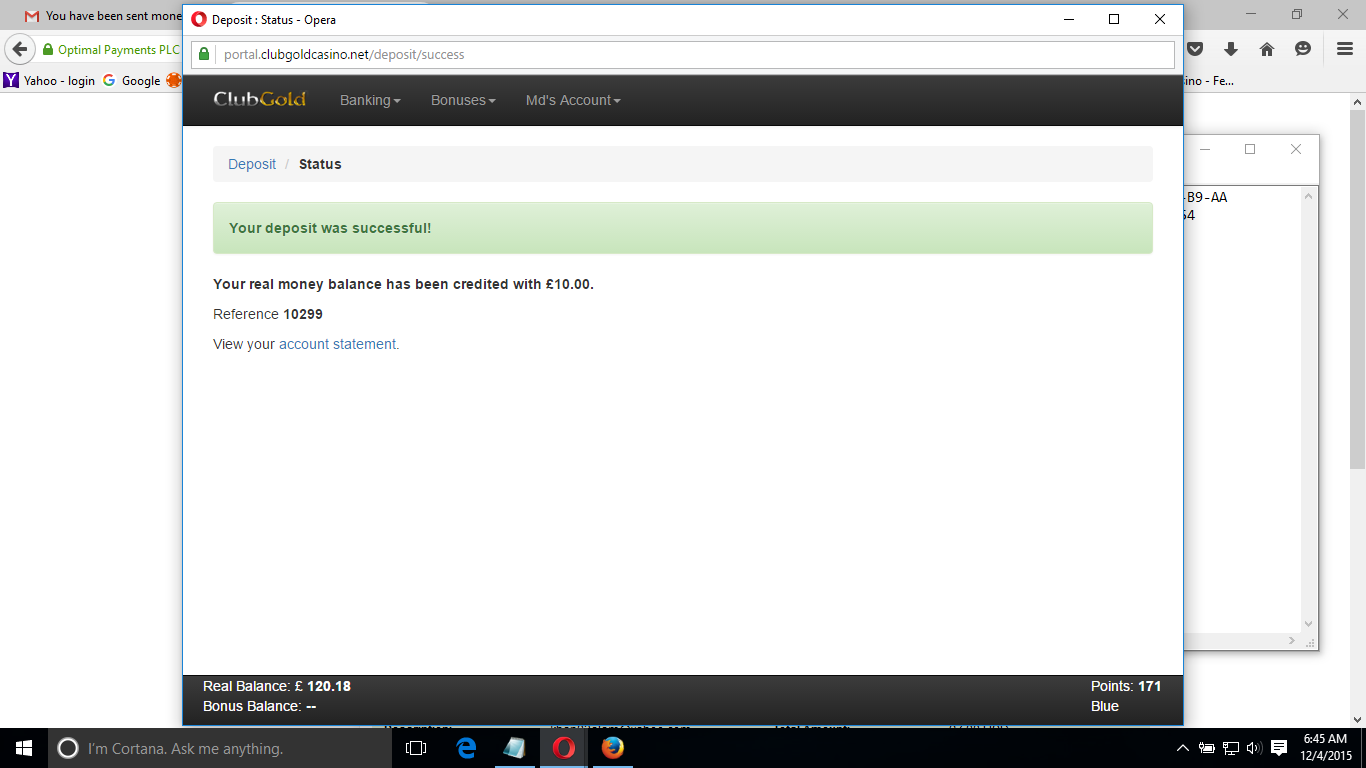
Task: Click the Back arrow button in Firefox
Action: tap(20, 49)
